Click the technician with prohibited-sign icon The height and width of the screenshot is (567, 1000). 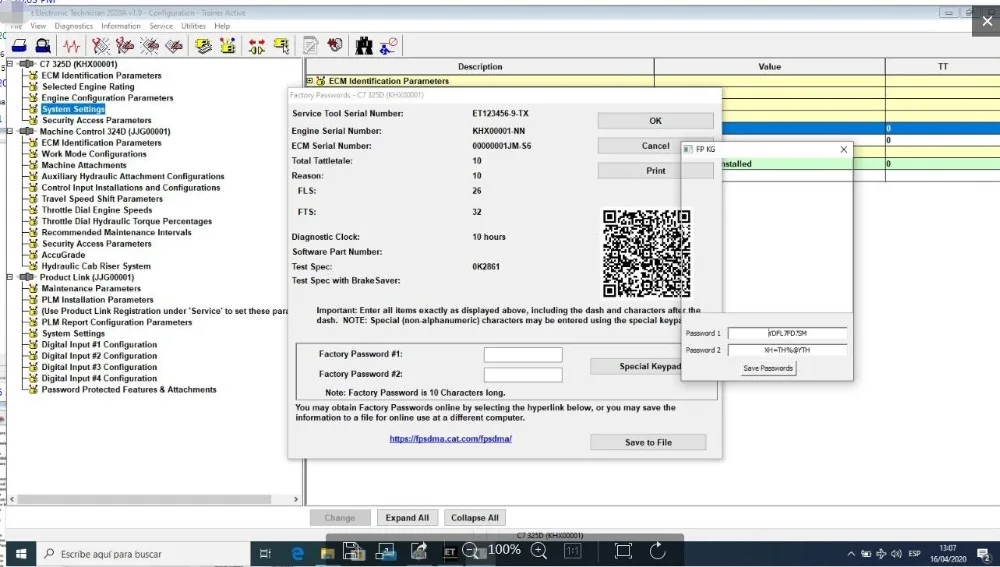pos(388,46)
